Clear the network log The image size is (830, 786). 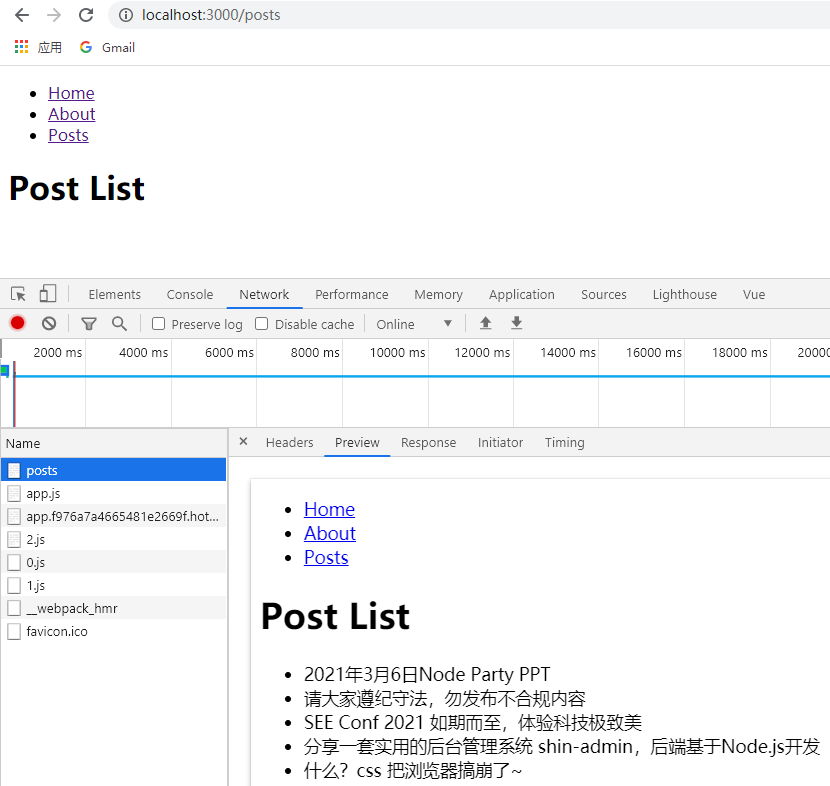tap(49, 323)
